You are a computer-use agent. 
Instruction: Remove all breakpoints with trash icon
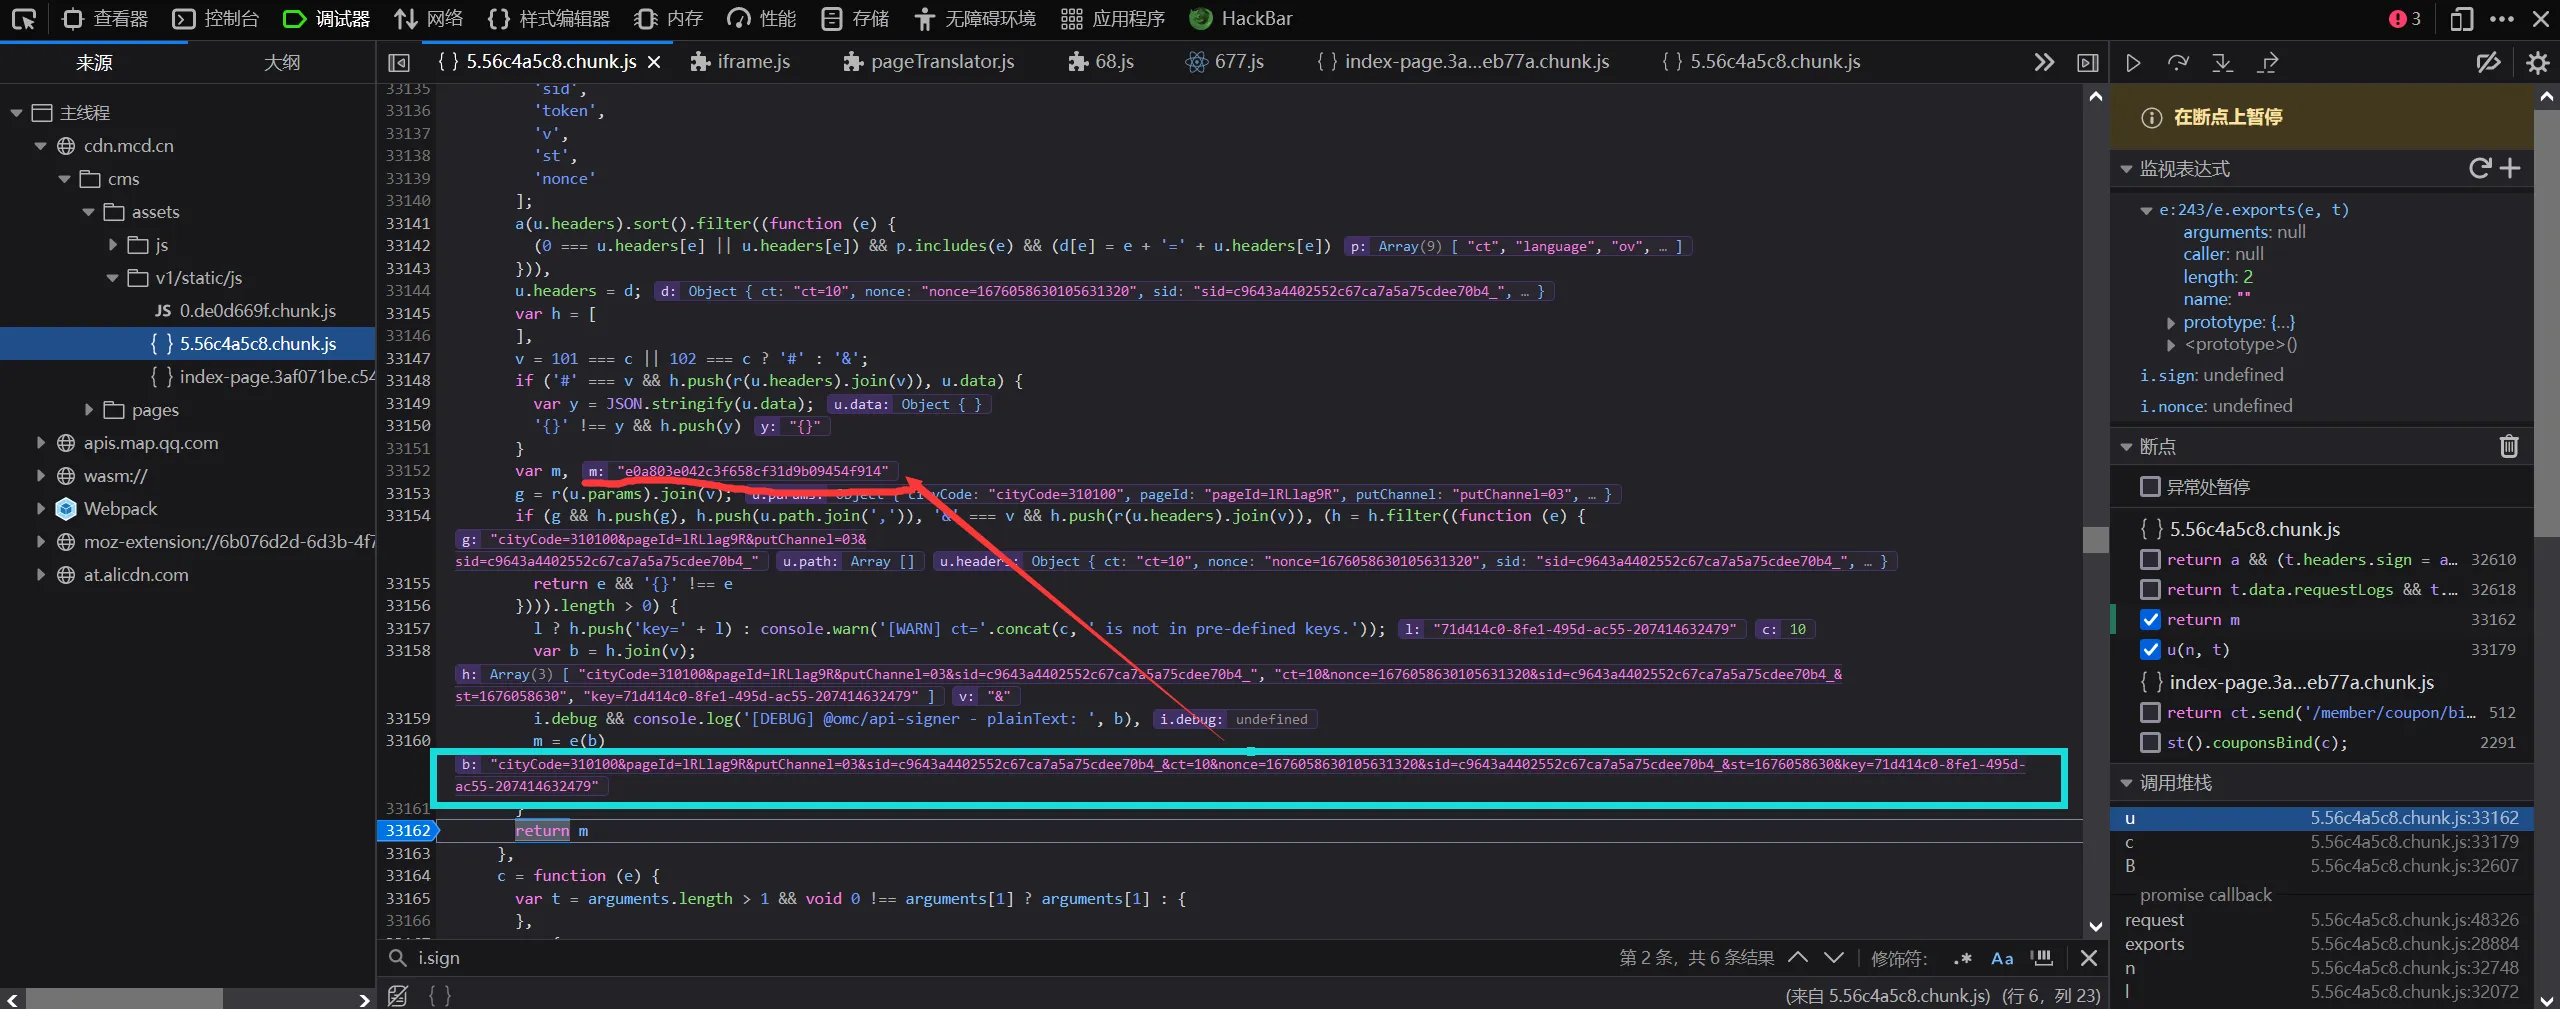2509,446
